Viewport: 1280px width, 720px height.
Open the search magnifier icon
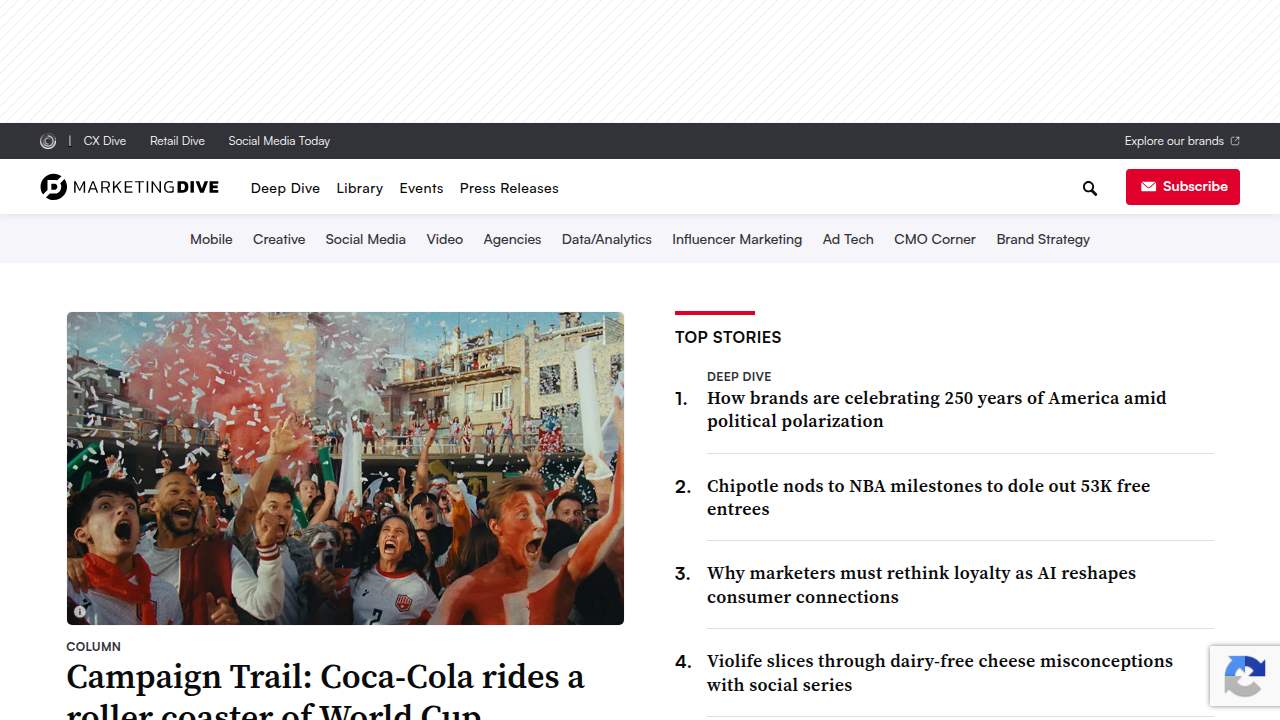coord(1090,188)
